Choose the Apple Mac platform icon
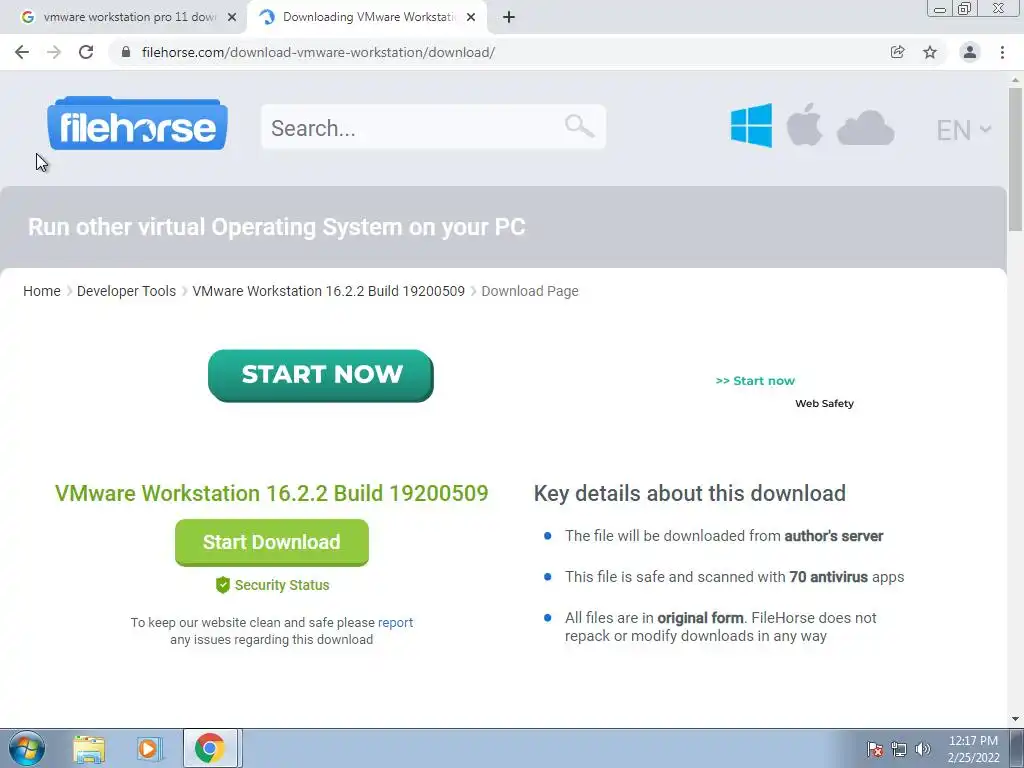Viewport: 1024px width, 768px height. click(x=804, y=124)
